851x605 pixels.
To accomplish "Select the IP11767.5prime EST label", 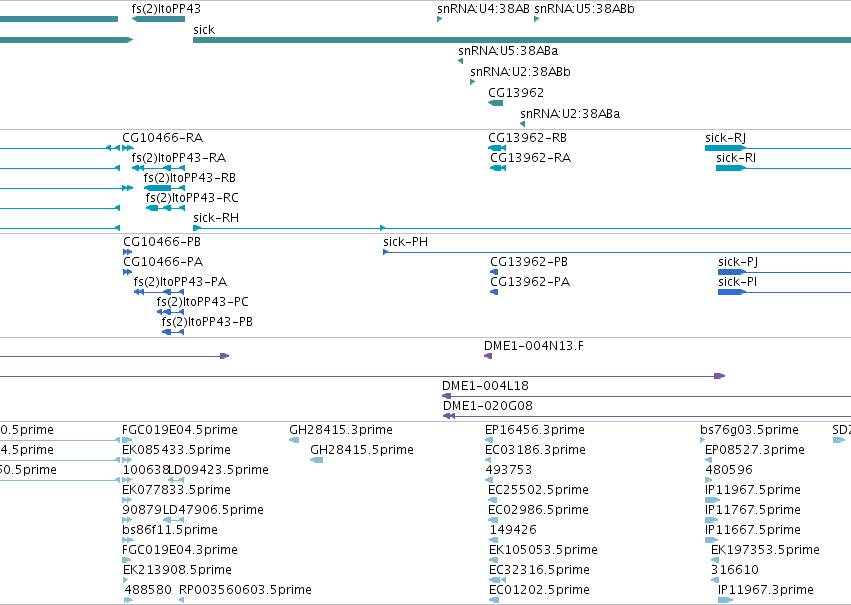I will click(753, 510).
